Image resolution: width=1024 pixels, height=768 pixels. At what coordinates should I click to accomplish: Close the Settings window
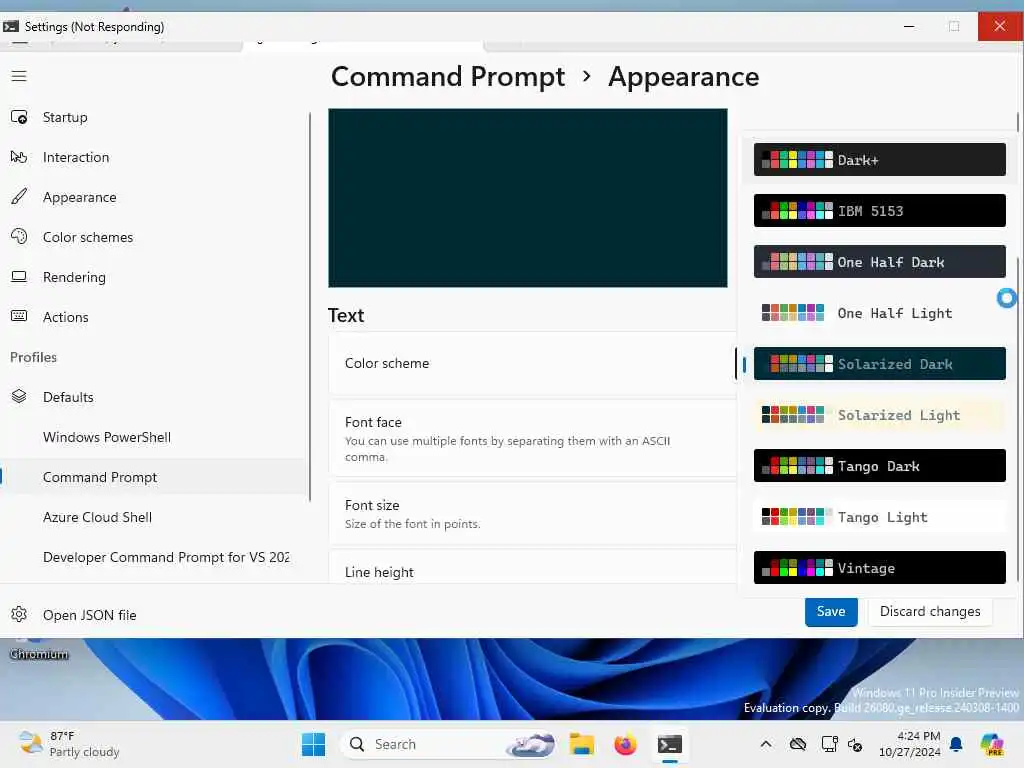pyautogui.click(x=1000, y=26)
